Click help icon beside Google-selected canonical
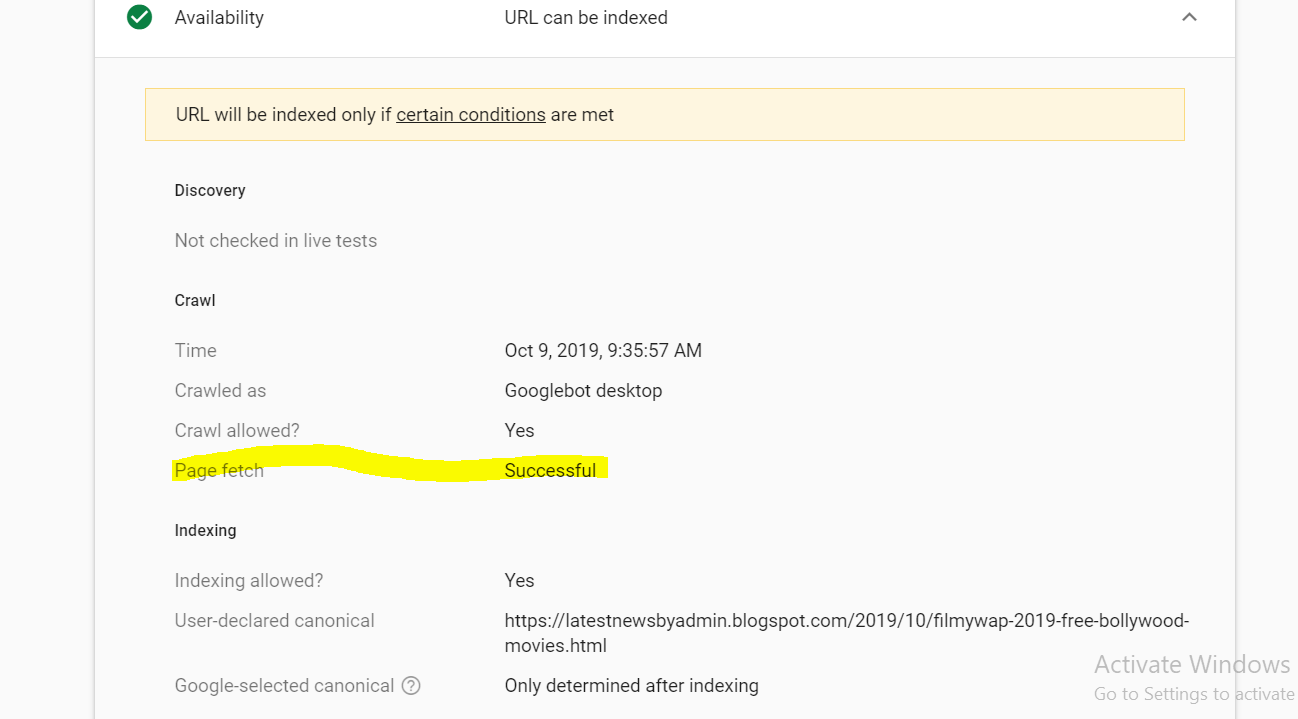Screen dimensions: 1298x719 (x=411, y=686)
